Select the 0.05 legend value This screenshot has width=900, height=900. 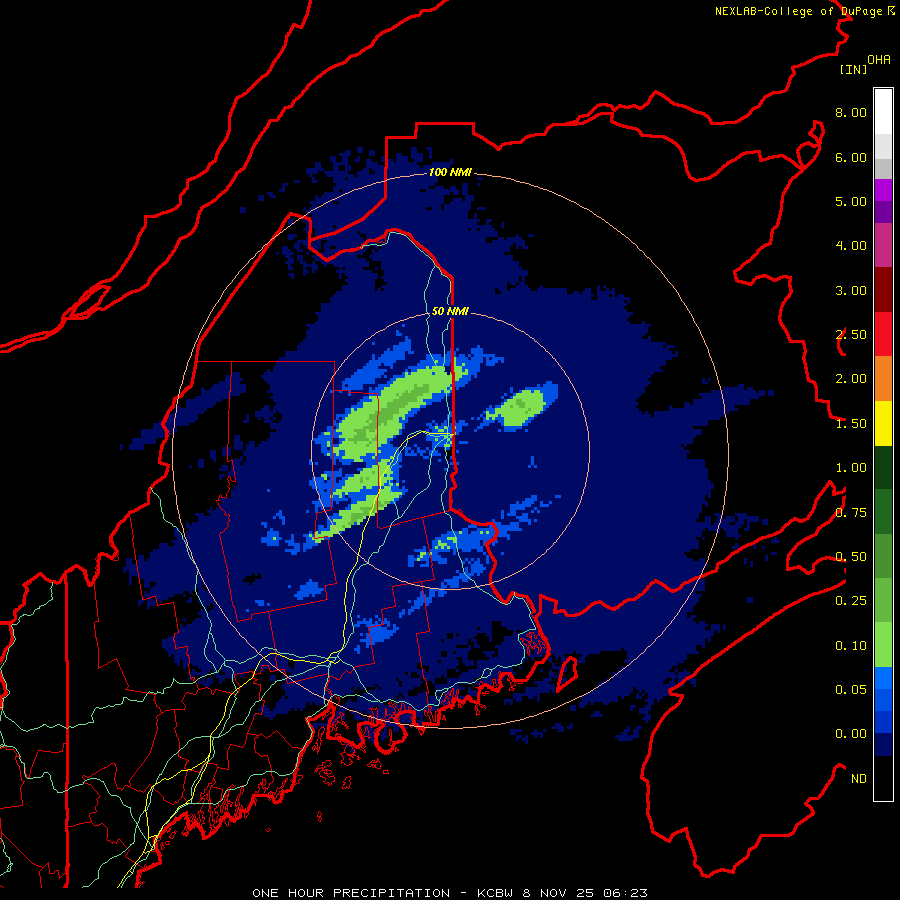(851, 690)
